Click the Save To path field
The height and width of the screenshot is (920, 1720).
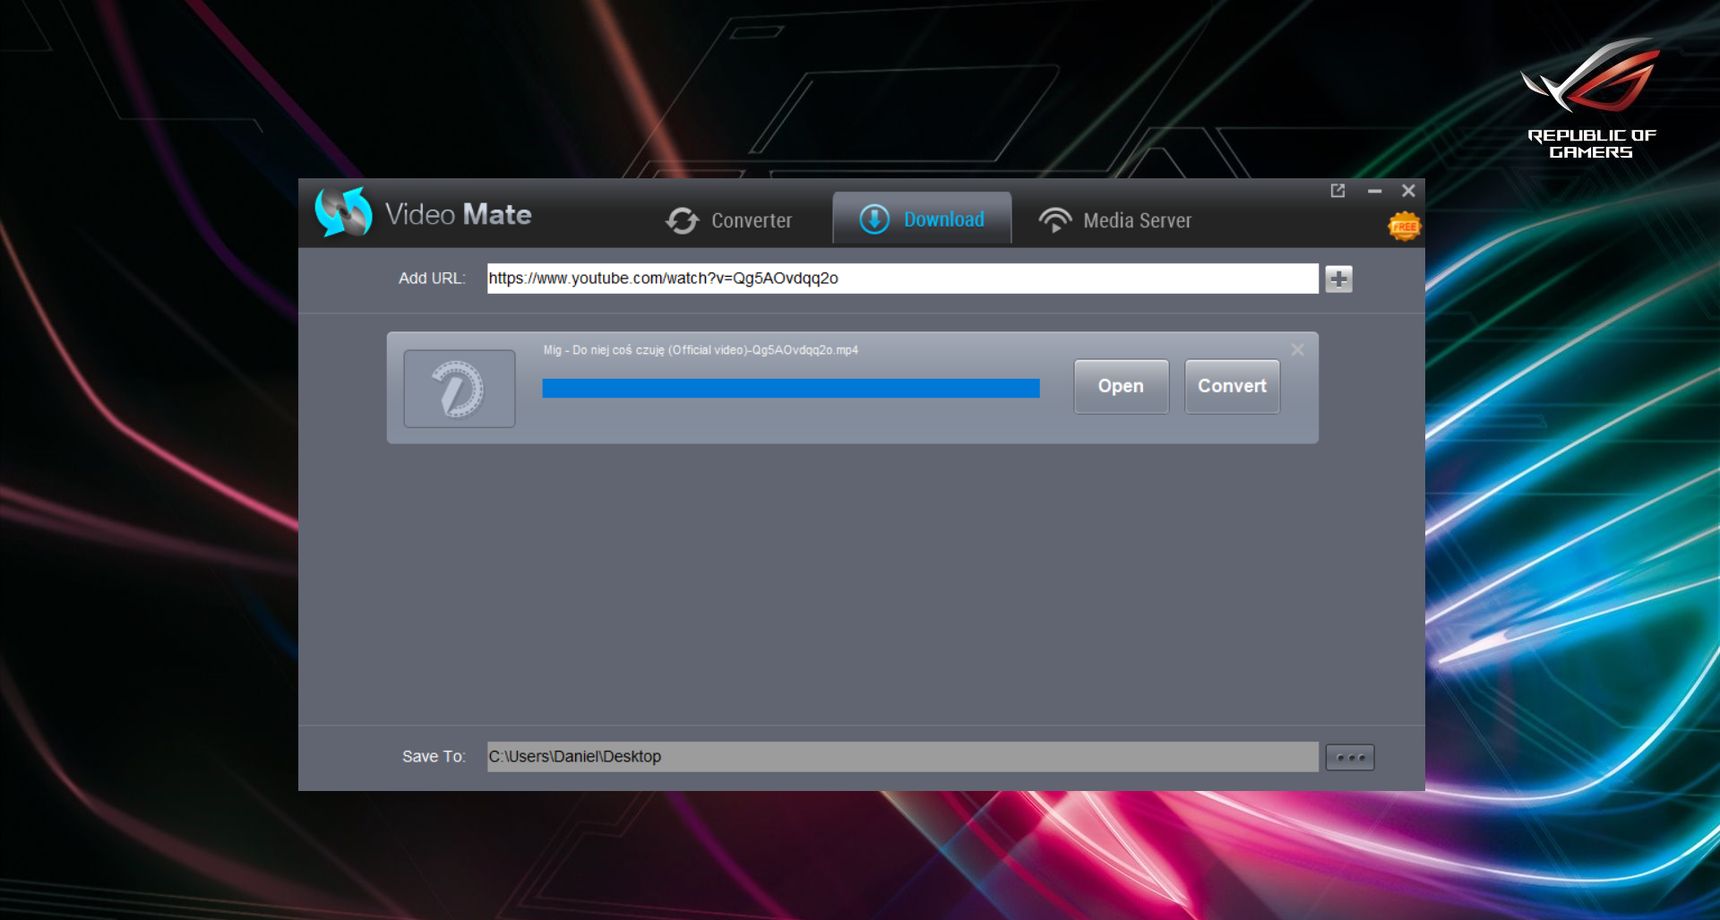[x=902, y=756]
